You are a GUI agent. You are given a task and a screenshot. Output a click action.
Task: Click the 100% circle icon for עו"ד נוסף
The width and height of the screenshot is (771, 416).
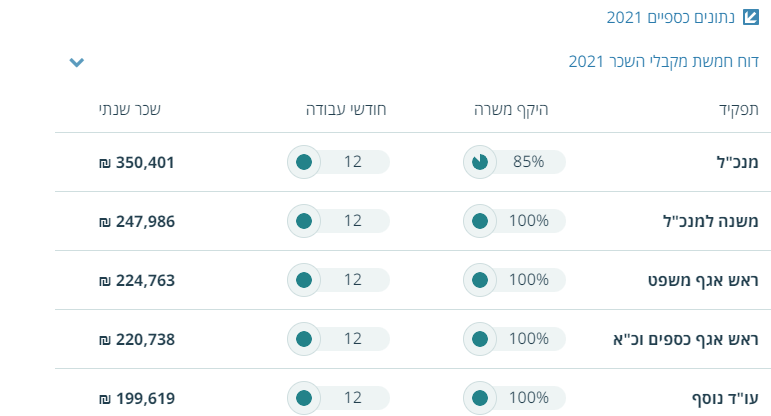pyautogui.click(x=480, y=398)
